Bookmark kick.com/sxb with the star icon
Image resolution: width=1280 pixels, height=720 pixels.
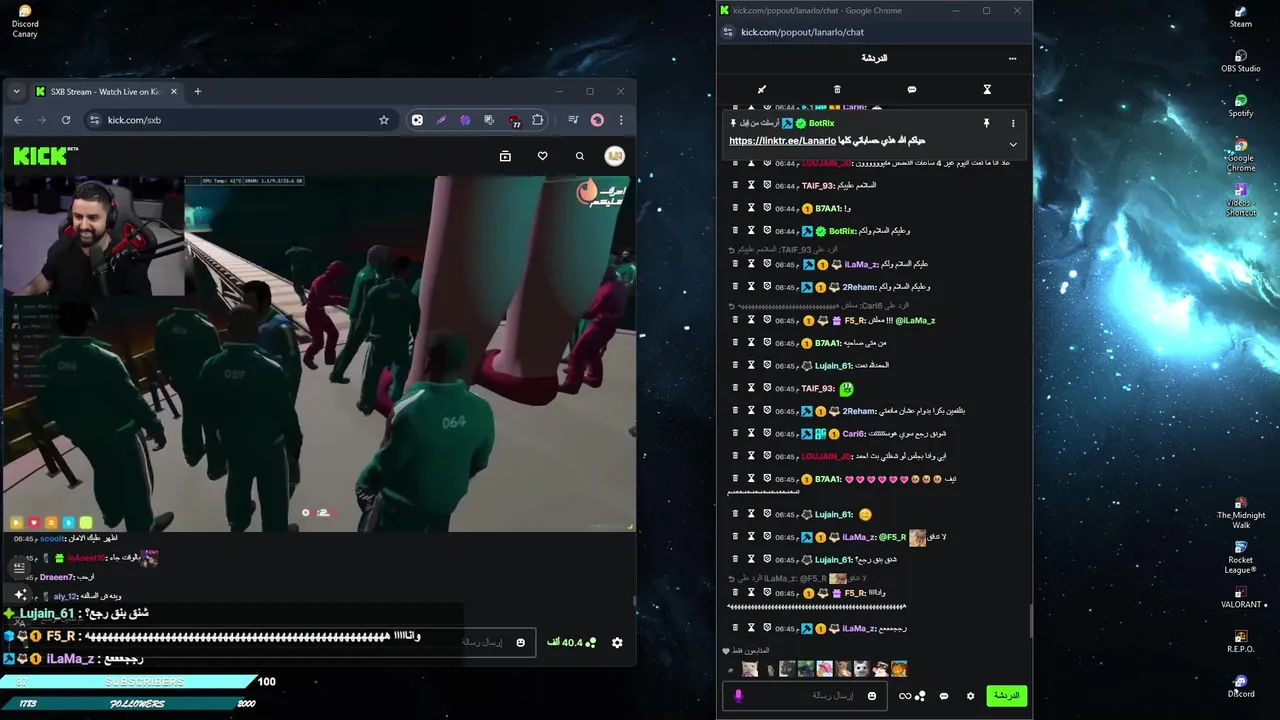pos(383,120)
